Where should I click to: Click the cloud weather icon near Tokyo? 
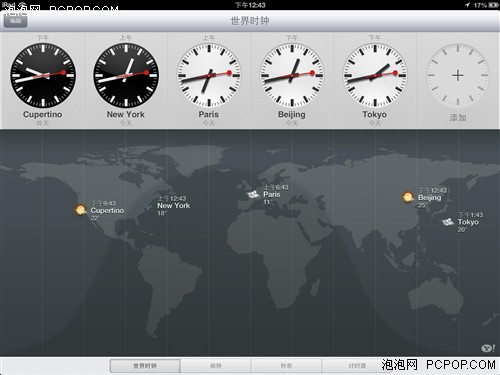[x=448, y=222]
